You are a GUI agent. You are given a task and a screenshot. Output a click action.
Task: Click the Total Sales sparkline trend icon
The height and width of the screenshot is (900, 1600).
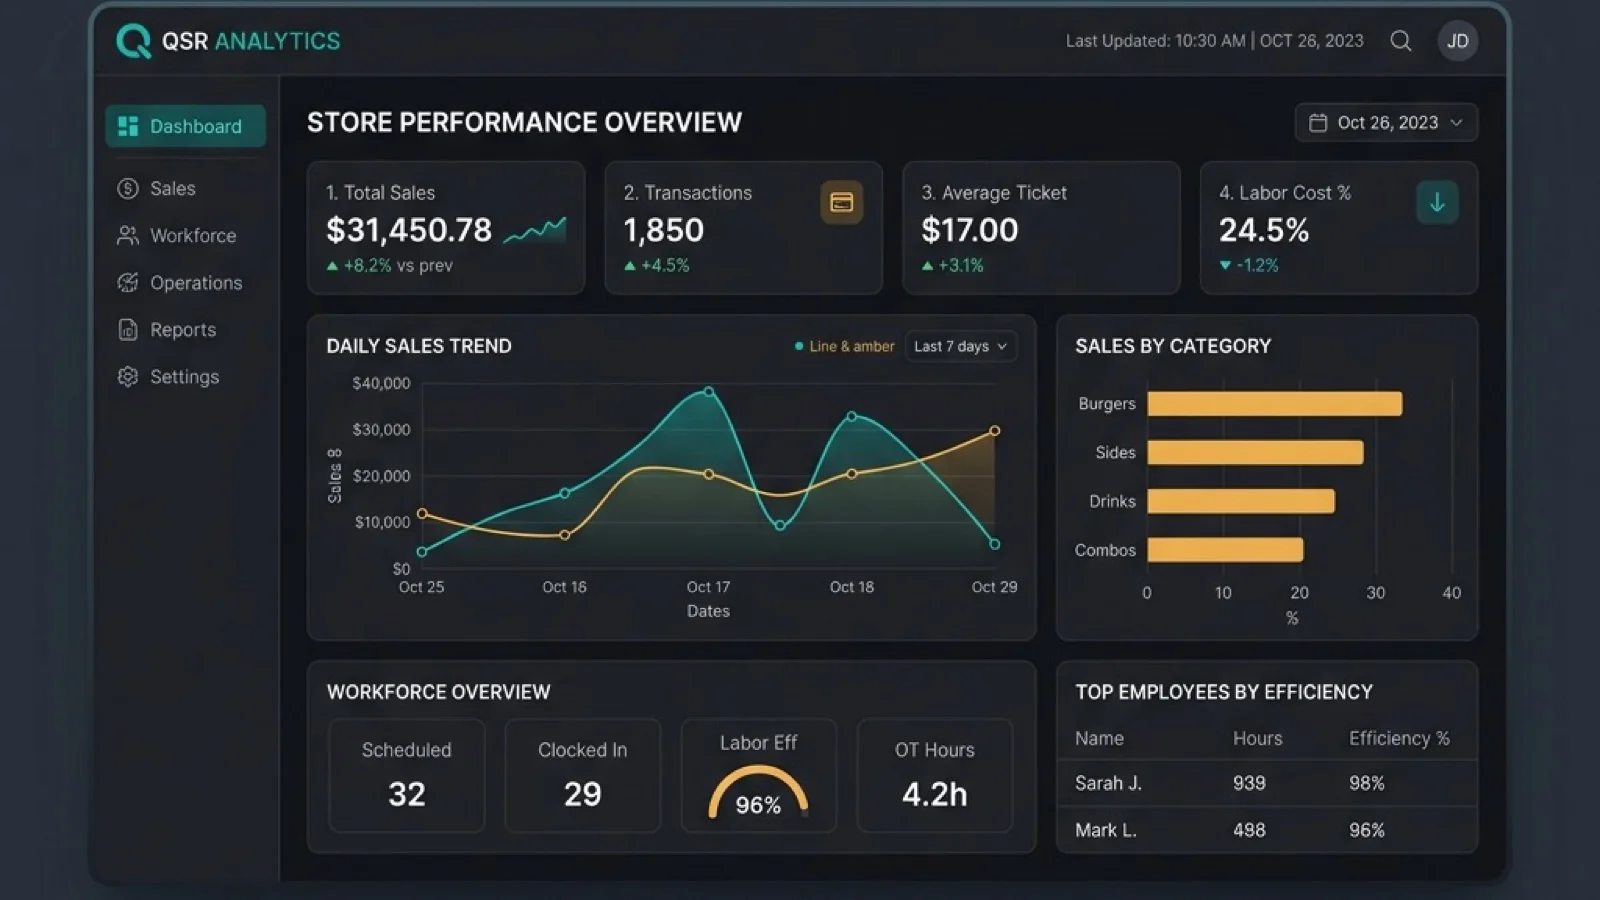(x=535, y=230)
